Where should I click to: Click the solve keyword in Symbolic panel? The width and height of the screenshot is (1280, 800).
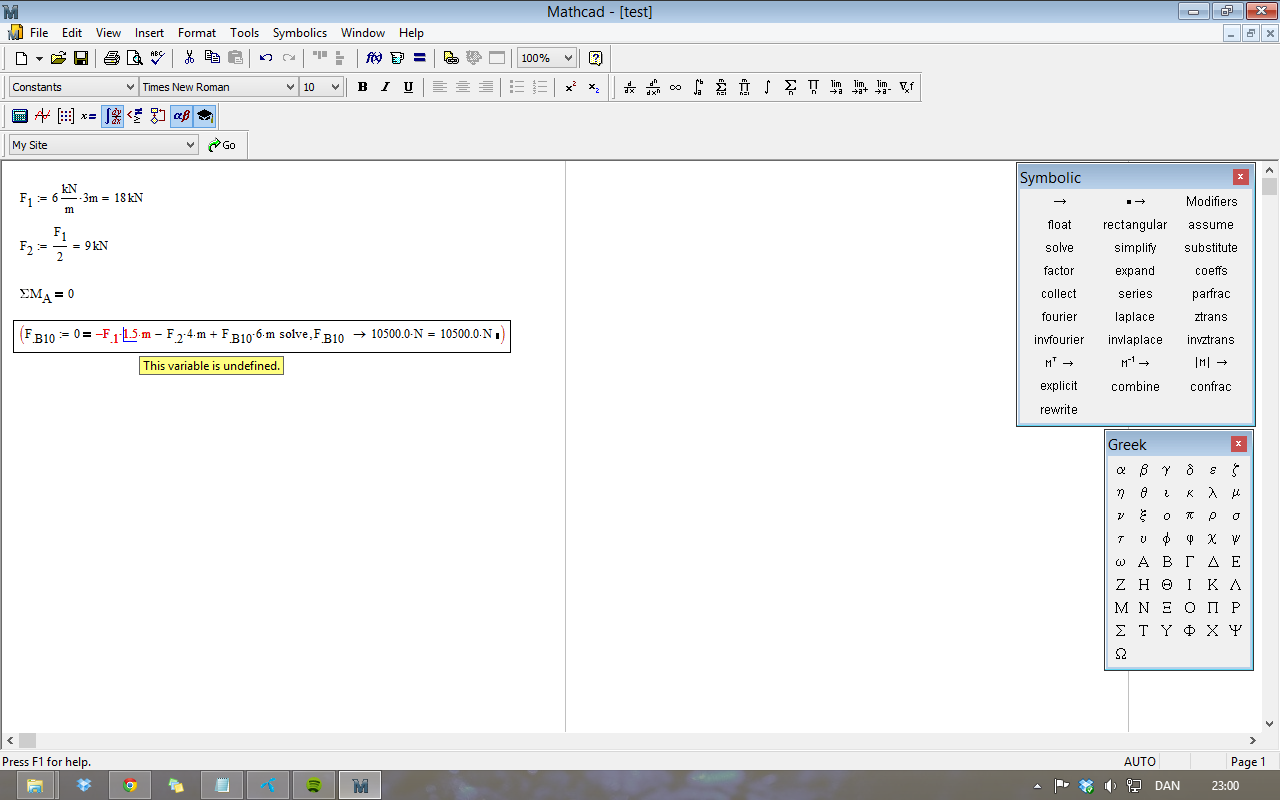coord(1059,248)
